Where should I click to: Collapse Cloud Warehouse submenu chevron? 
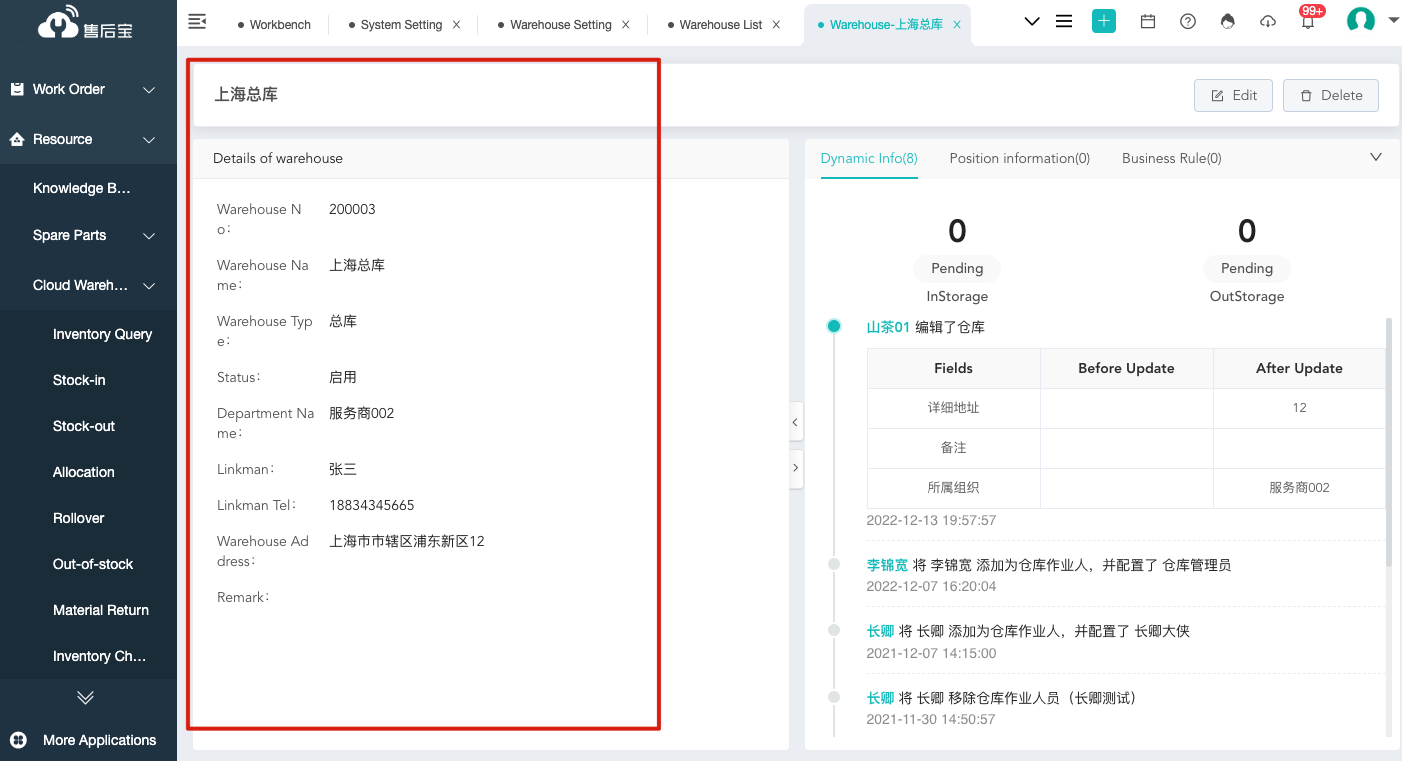tap(149, 286)
